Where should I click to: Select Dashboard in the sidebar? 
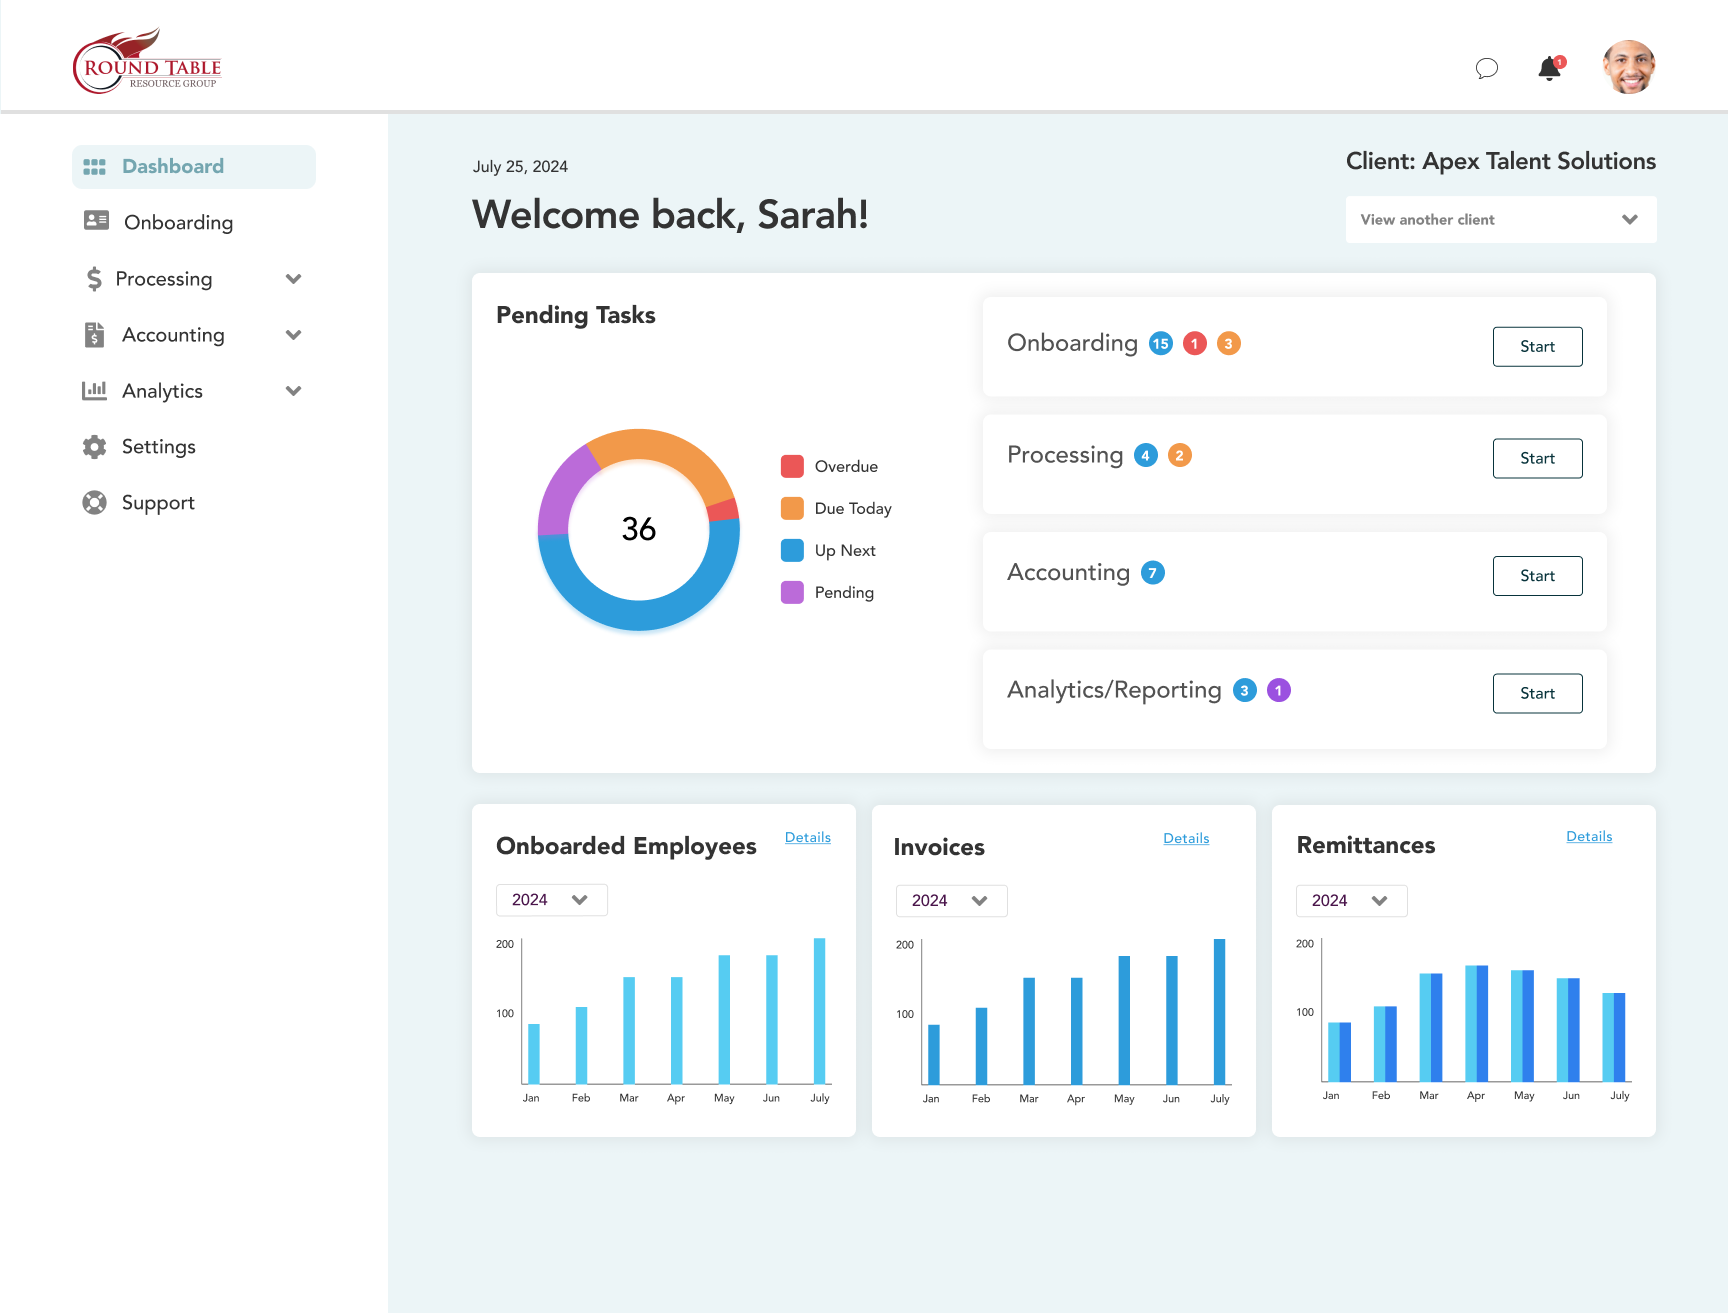(172, 166)
